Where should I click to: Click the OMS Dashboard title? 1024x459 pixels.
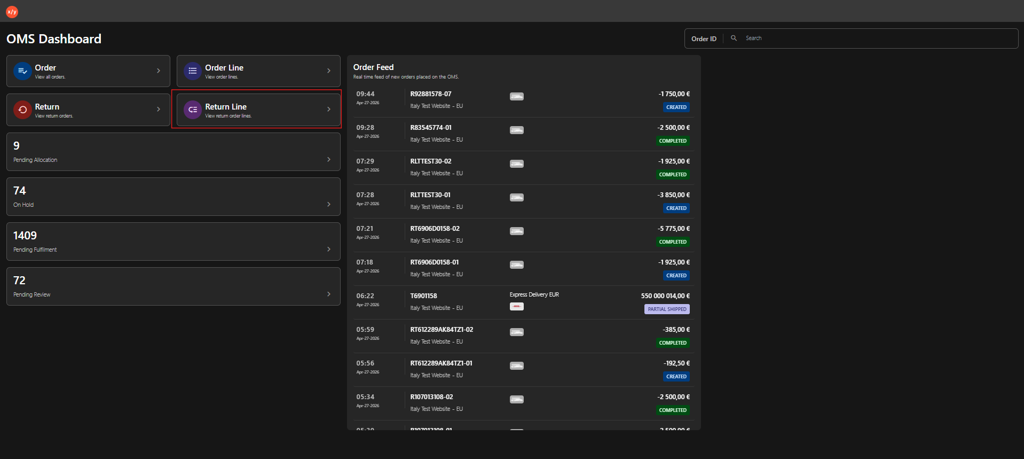pos(54,39)
